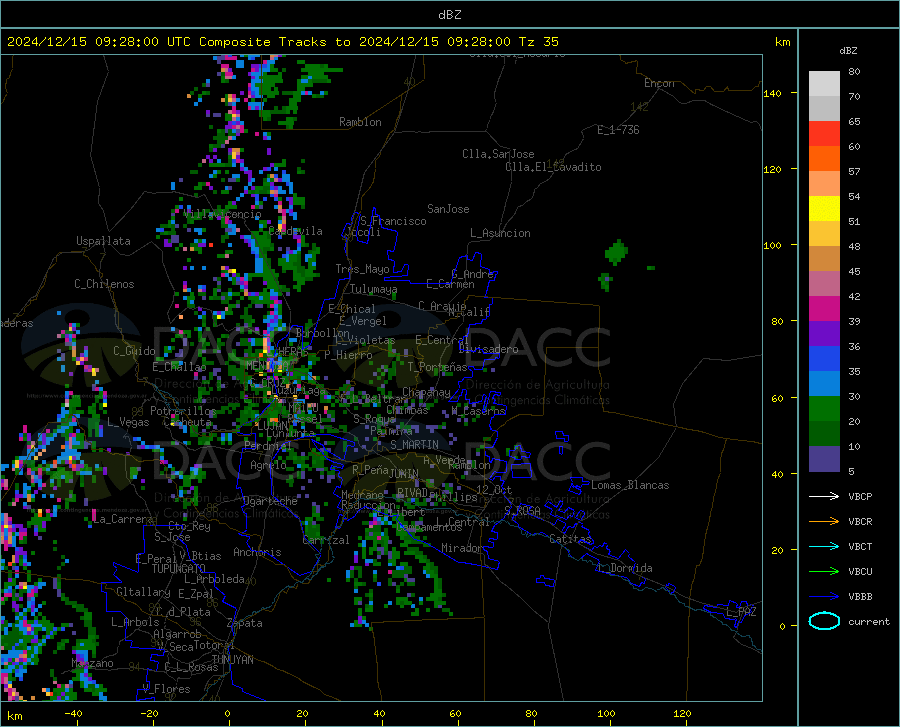Image resolution: width=900 pixels, height=727 pixels.
Task: Click the 'Gltallary' map label
Action: 143,592
